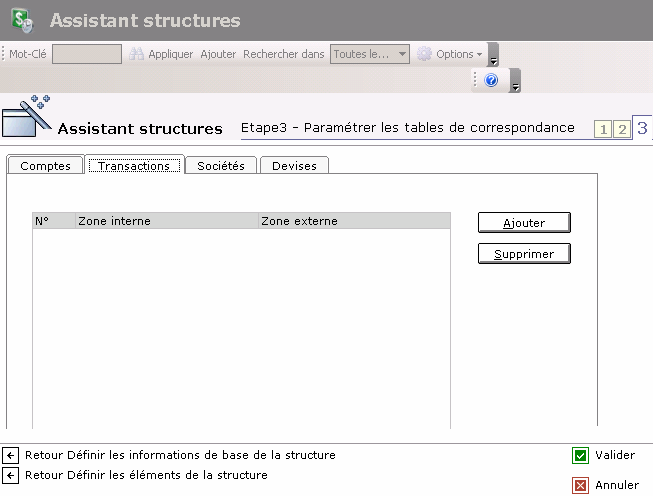Go to wizard step 2
The height and width of the screenshot is (496, 653).
point(622,129)
